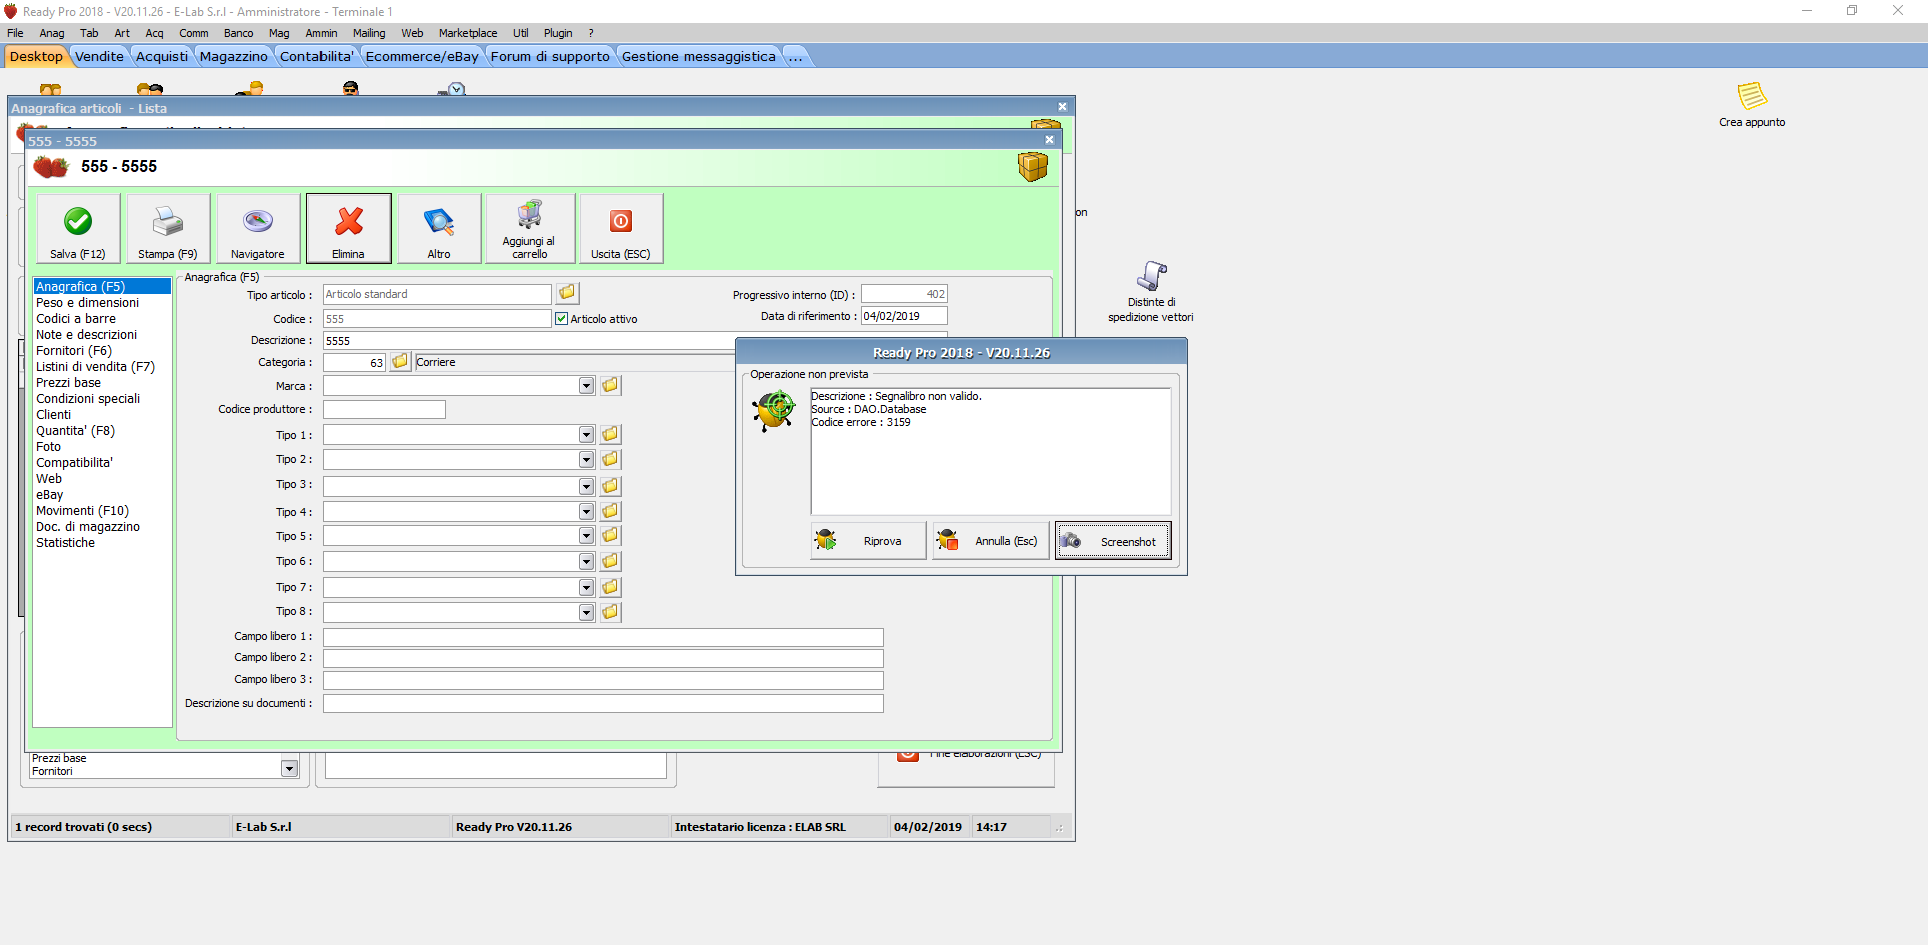The width and height of the screenshot is (1928, 945).
Task: Click the Elimina red X button
Action: 348,228
